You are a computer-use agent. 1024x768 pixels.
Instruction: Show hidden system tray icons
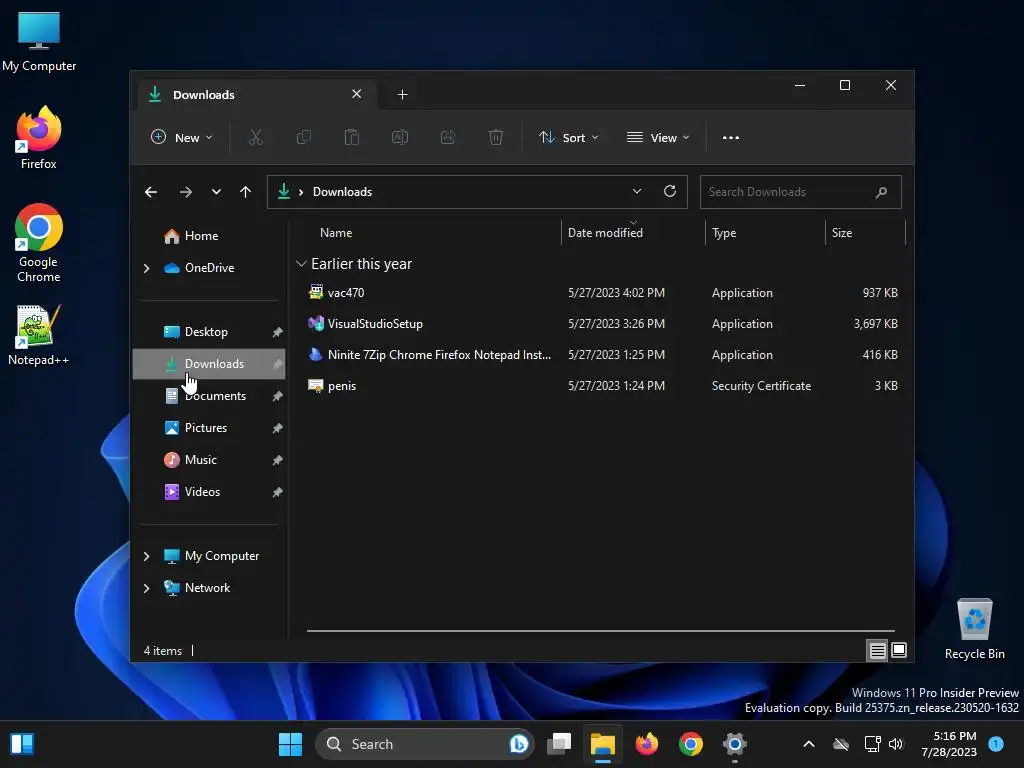pyautogui.click(x=808, y=744)
